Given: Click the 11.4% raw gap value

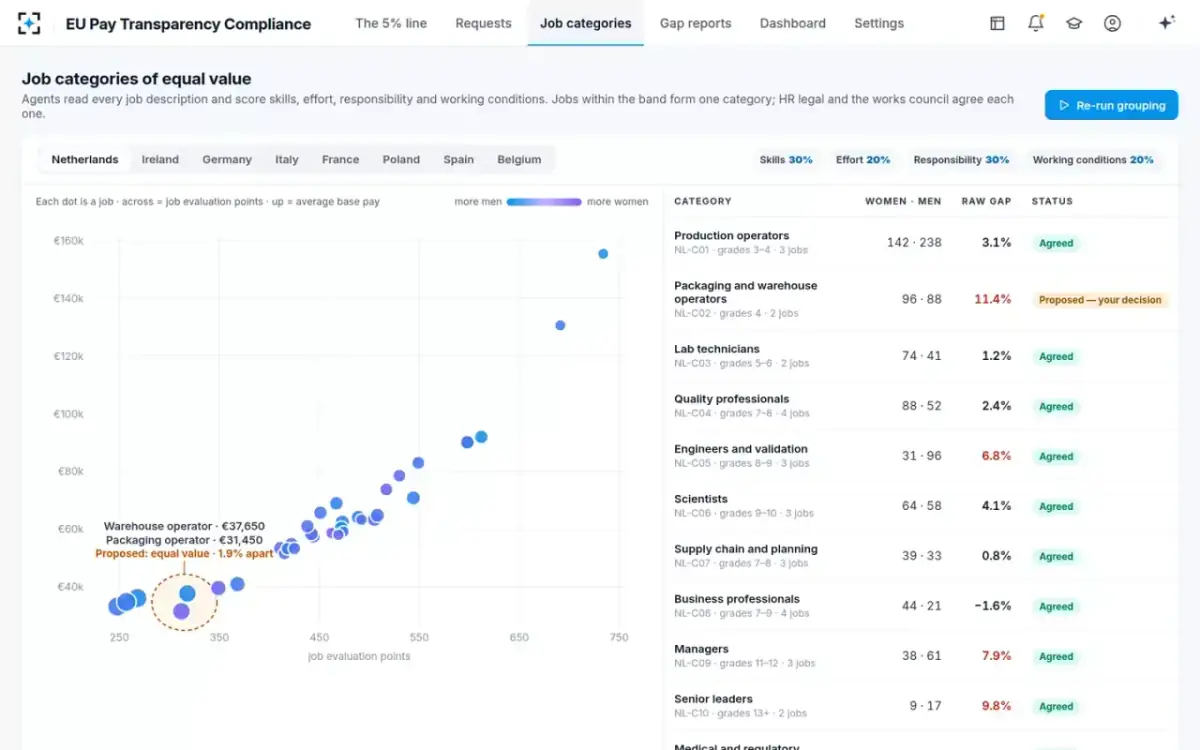Looking at the screenshot, I should [993, 299].
